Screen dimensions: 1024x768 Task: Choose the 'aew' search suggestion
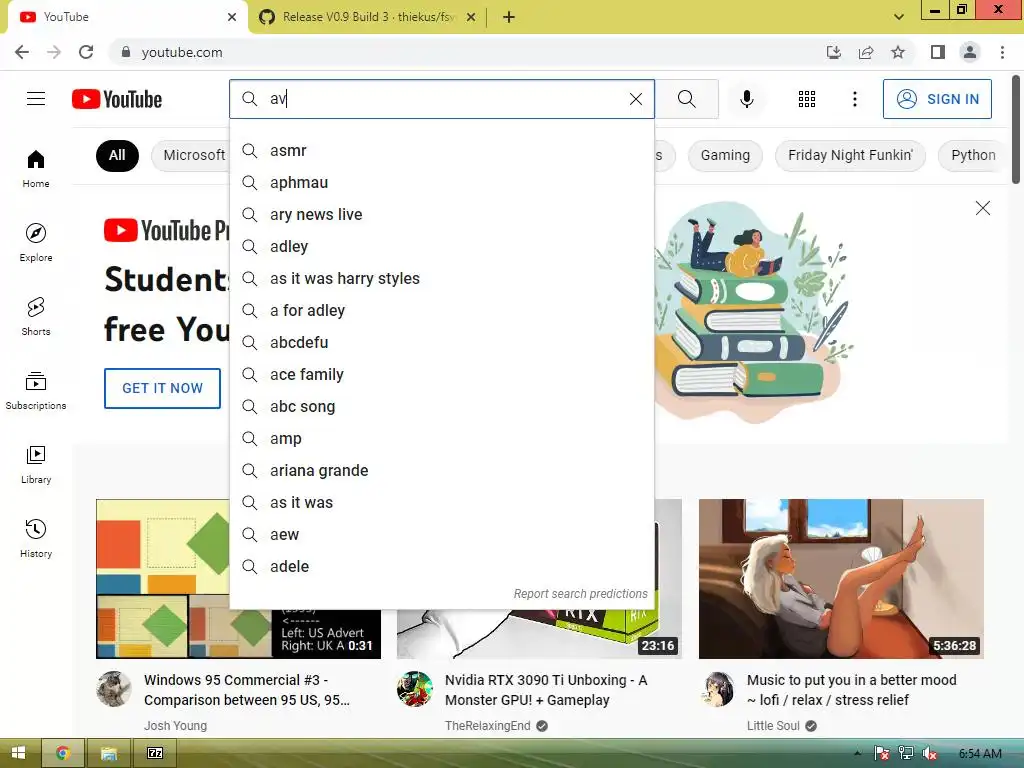442,535
